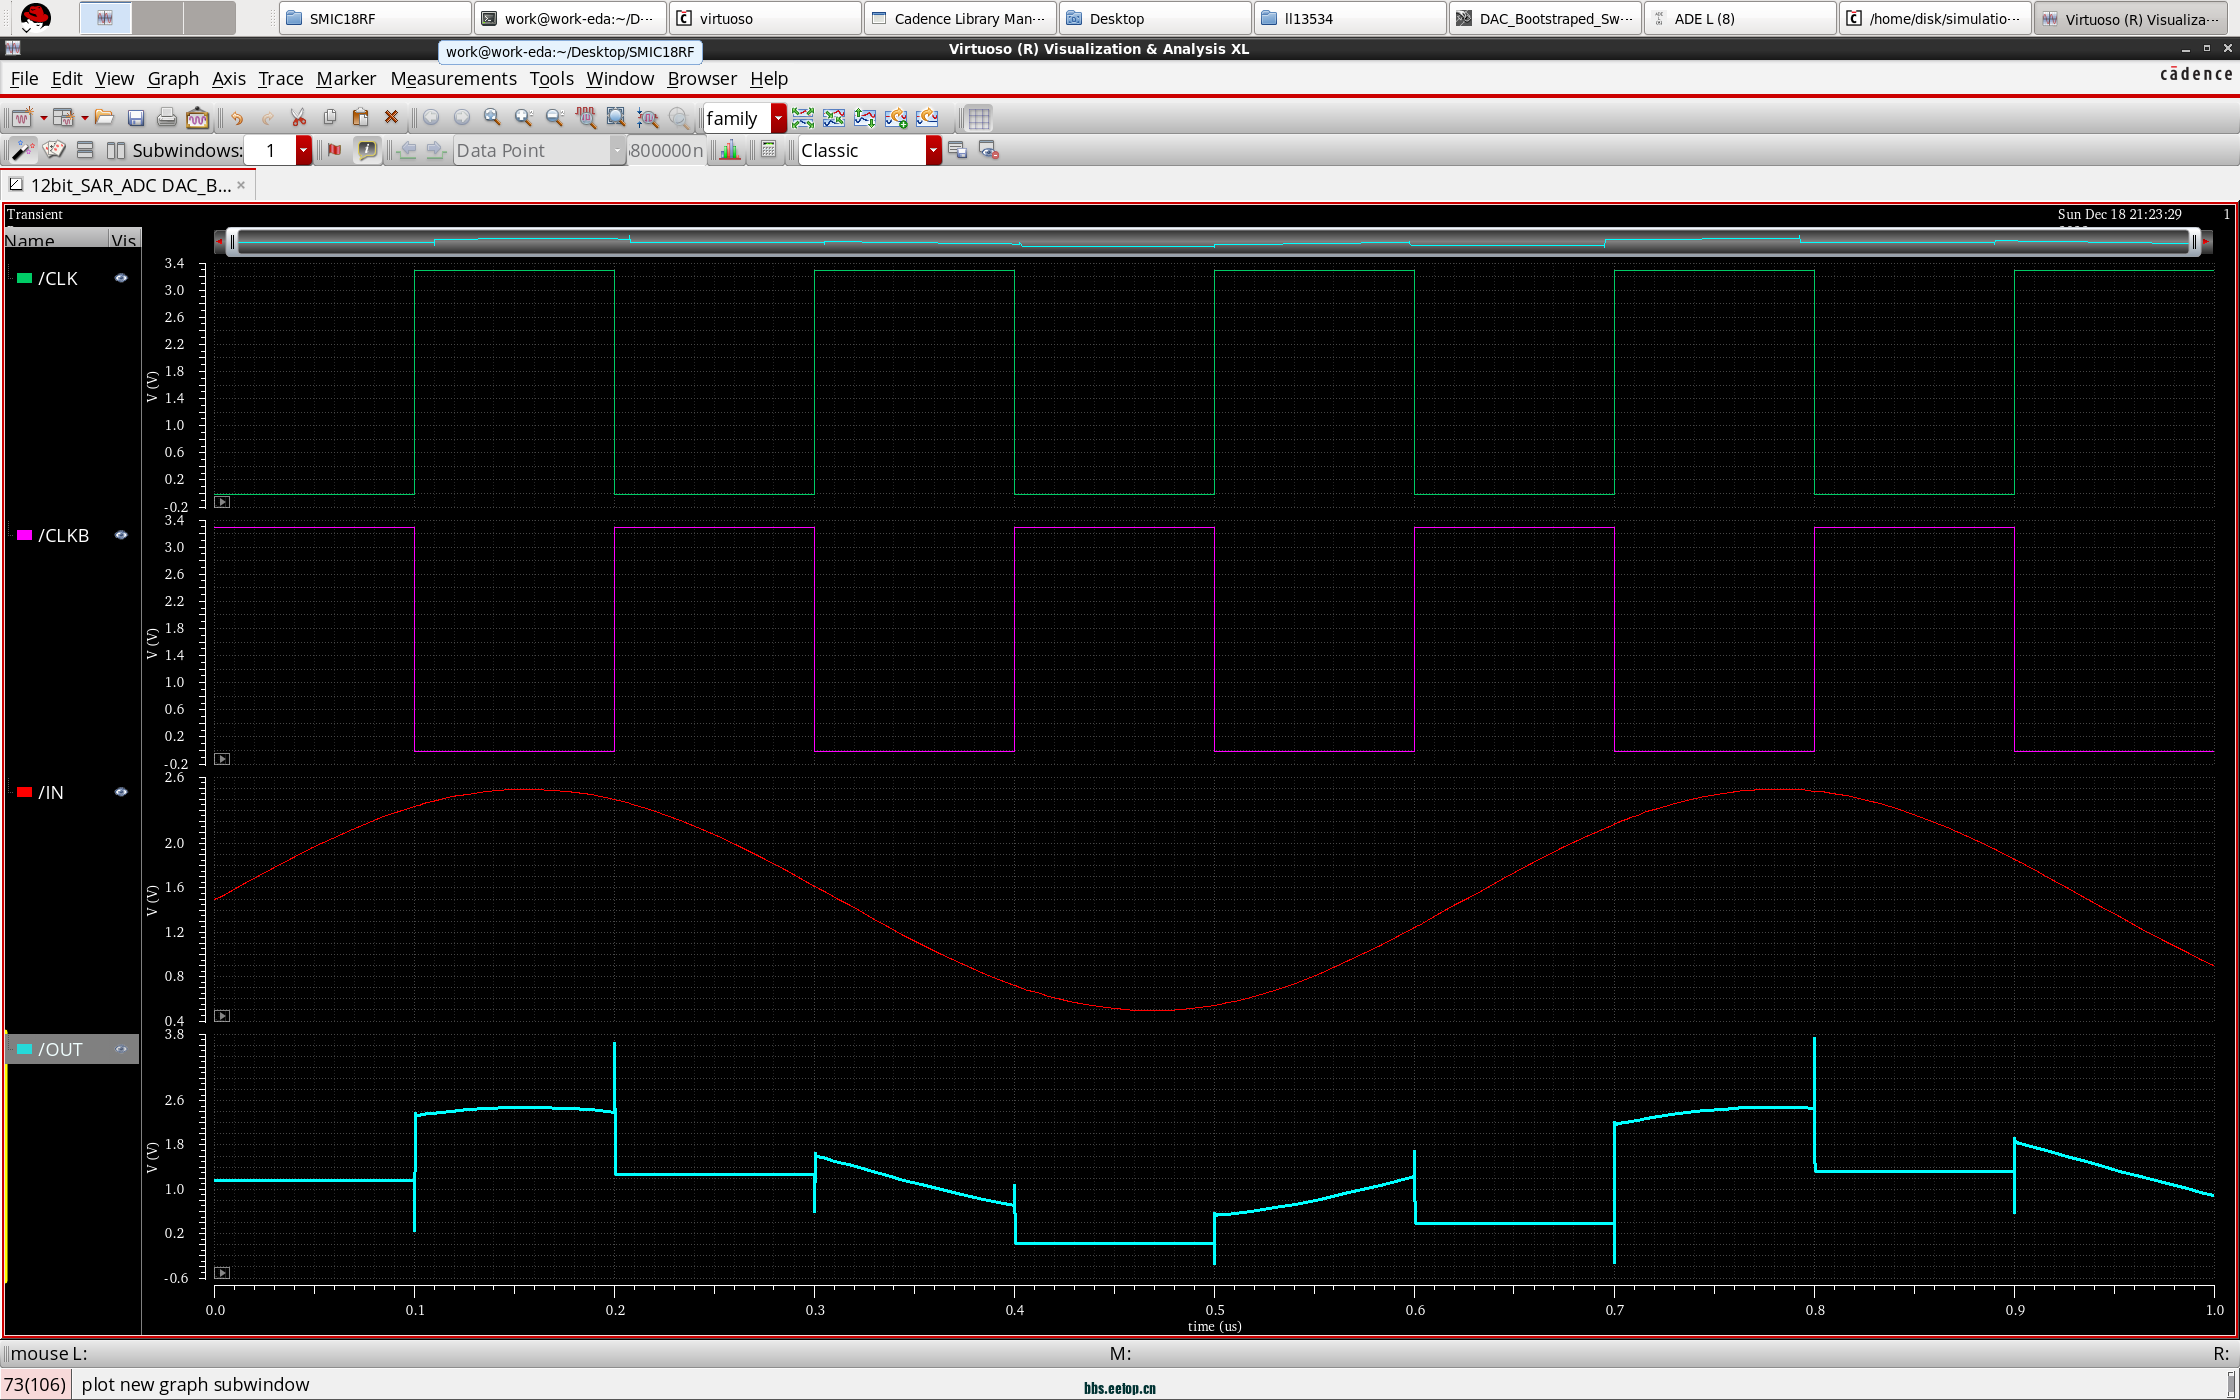Click the red flag marker icon
Image resolution: width=2240 pixels, height=1400 pixels.
[x=334, y=150]
